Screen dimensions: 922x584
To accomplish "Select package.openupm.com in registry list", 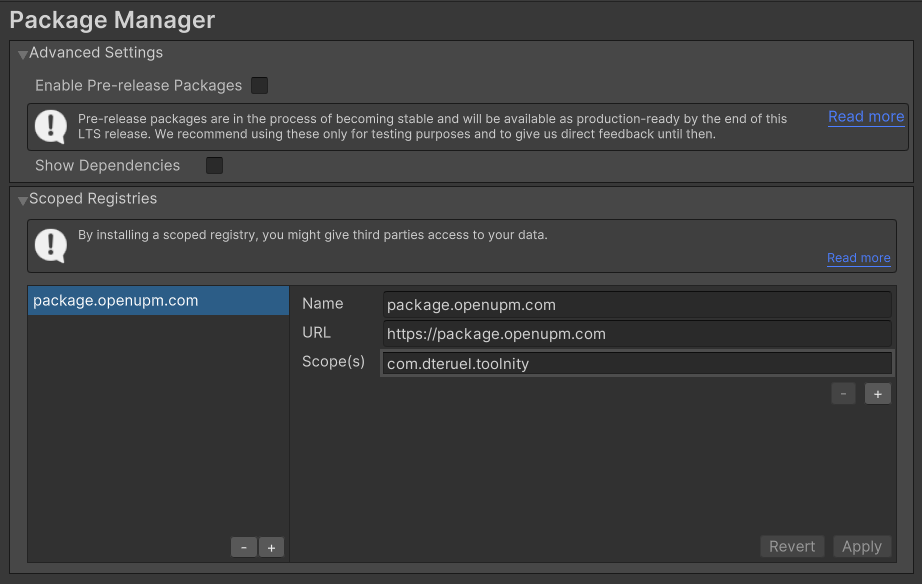I will click(x=158, y=301).
